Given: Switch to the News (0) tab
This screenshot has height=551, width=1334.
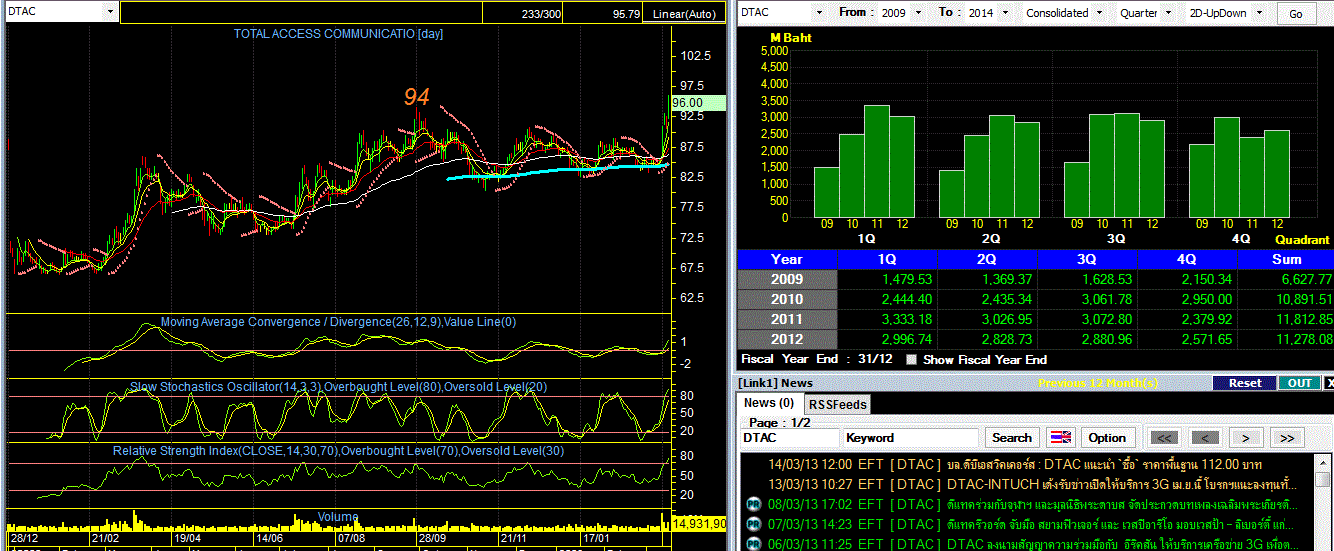Looking at the screenshot, I should 768,403.
